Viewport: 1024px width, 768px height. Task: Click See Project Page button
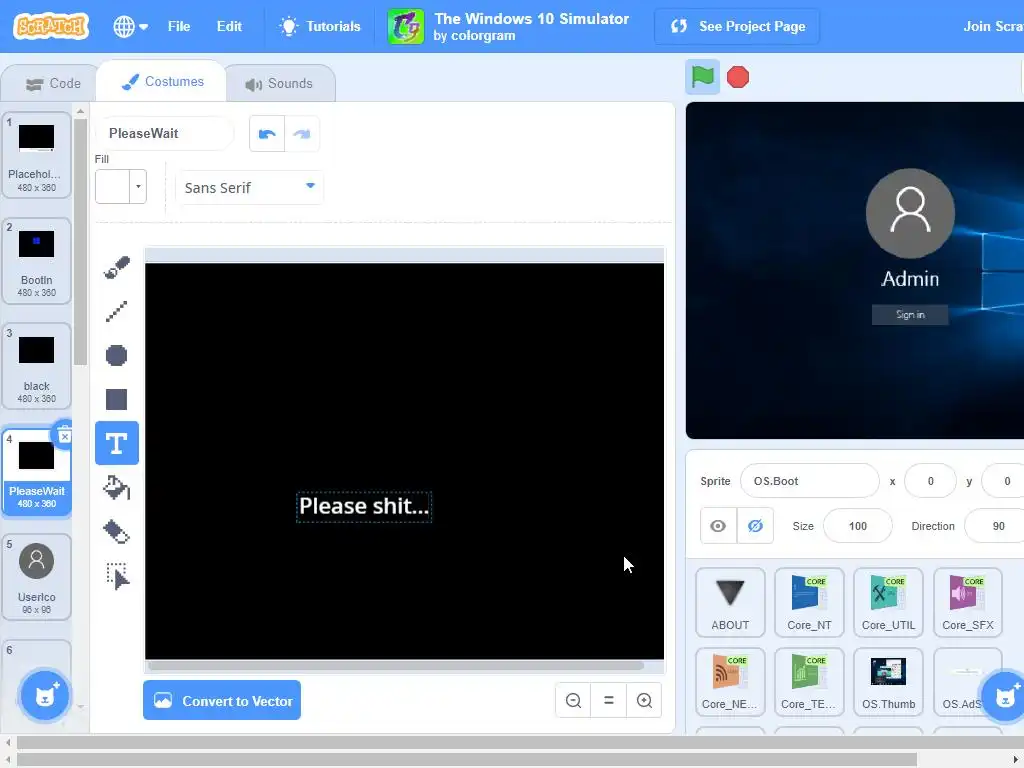(x=737, y=27)
